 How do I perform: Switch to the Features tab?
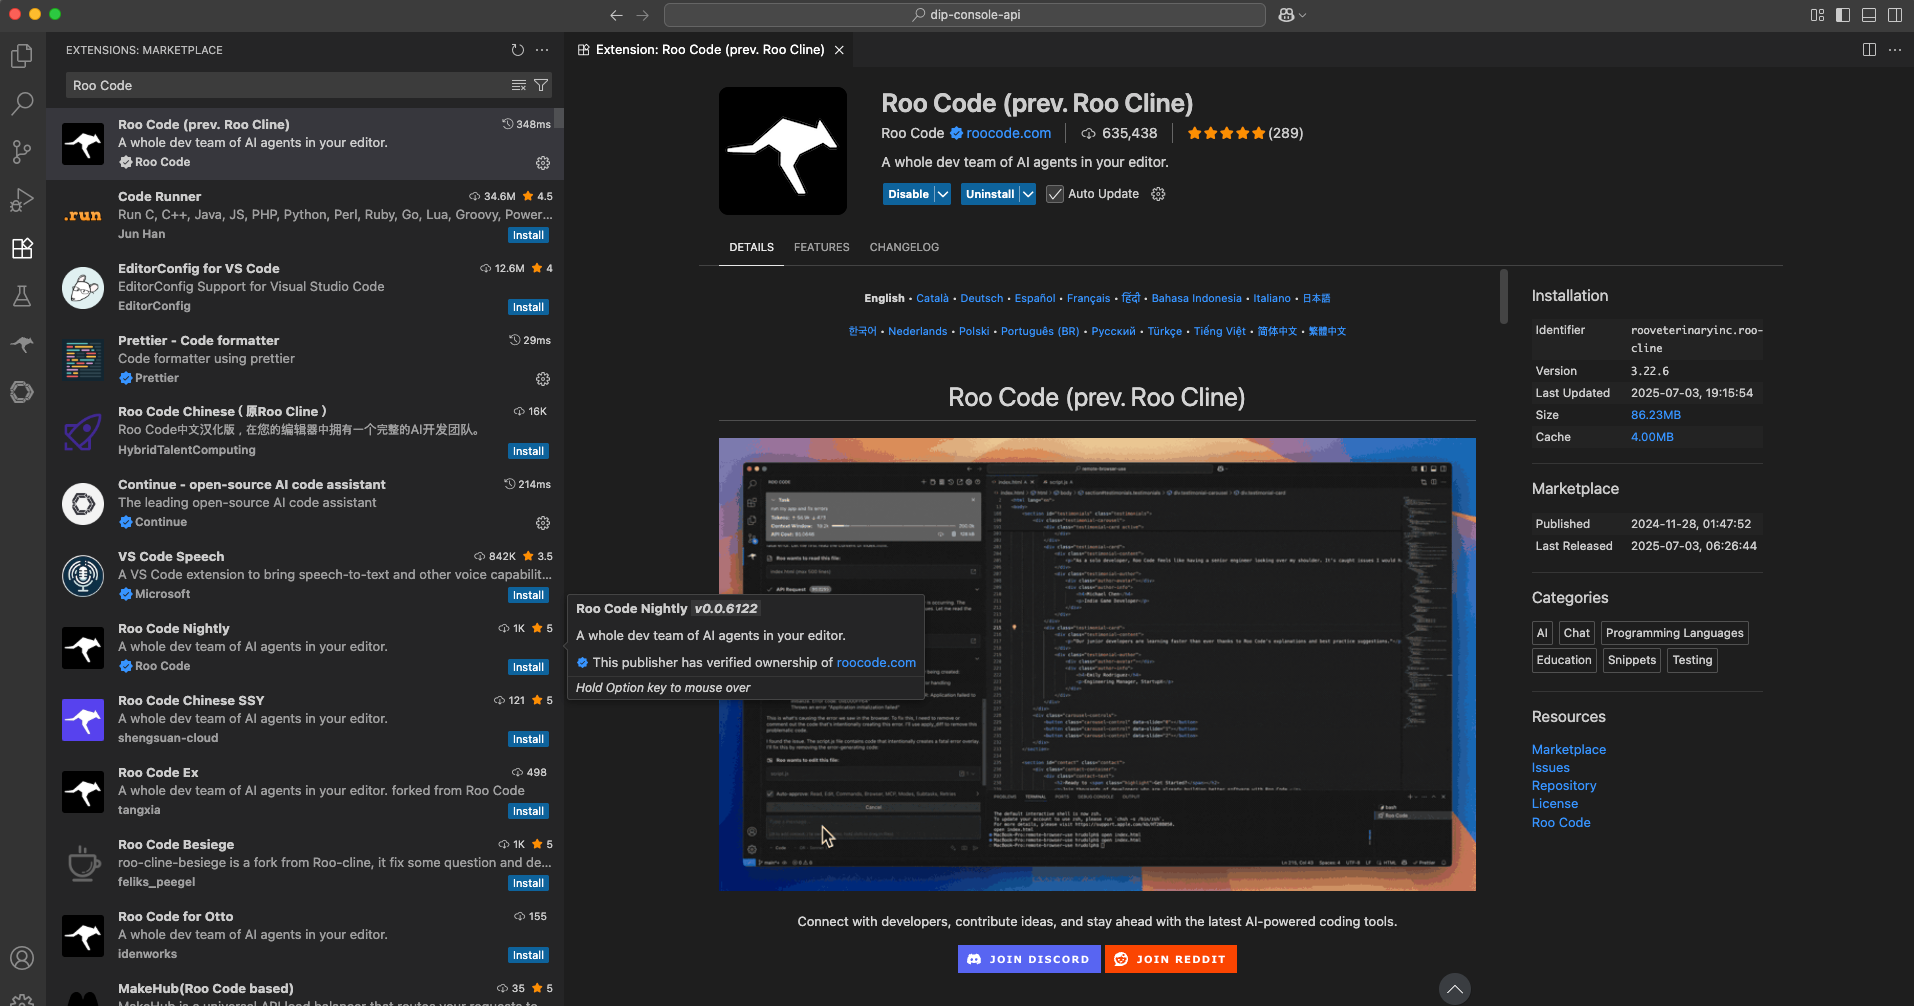click(x=821, y=247)
